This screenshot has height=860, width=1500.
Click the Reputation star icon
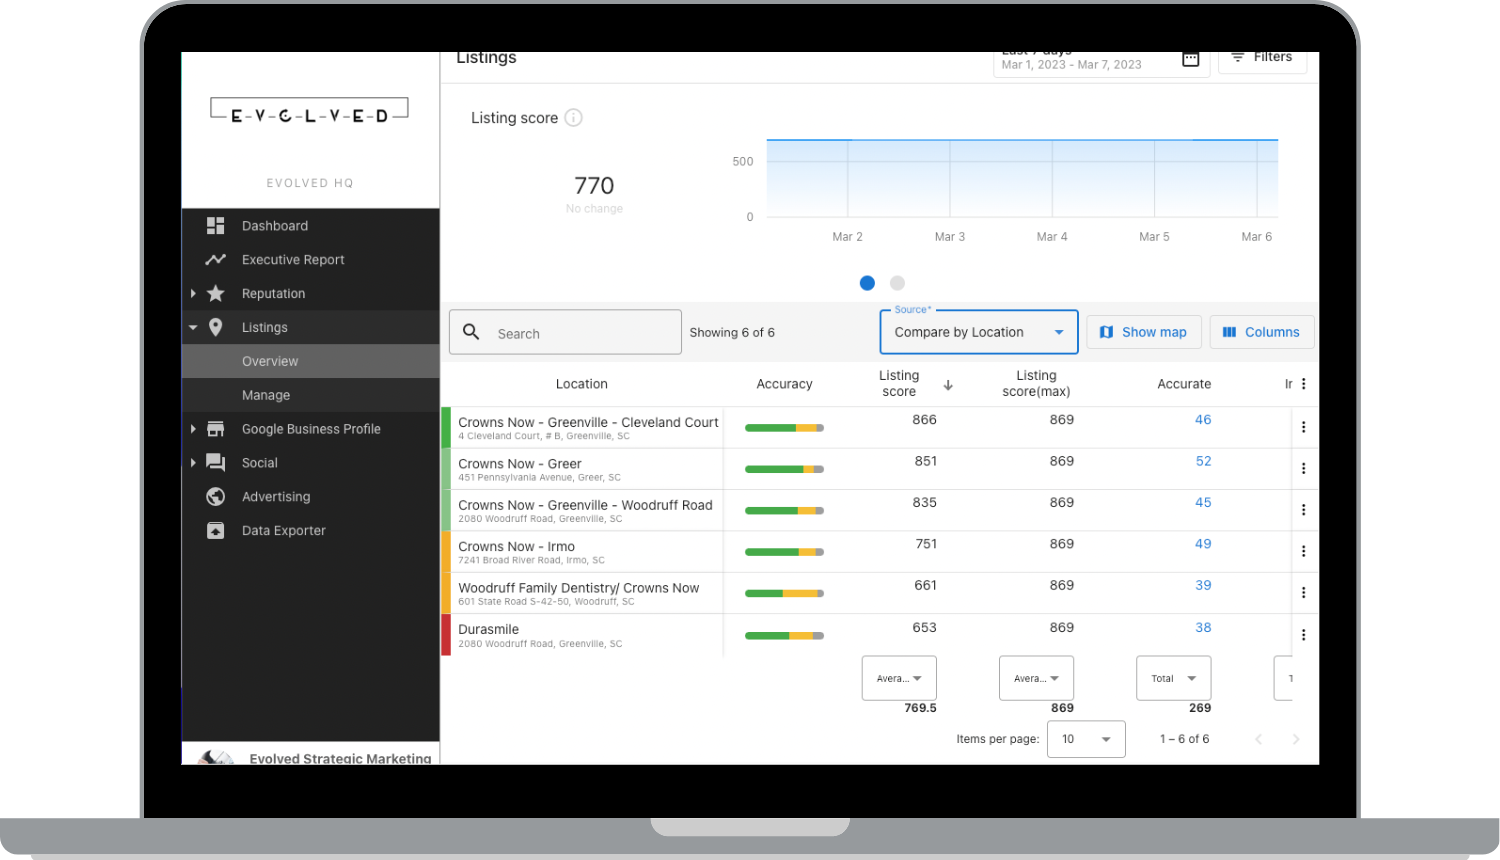click(215, 293)
